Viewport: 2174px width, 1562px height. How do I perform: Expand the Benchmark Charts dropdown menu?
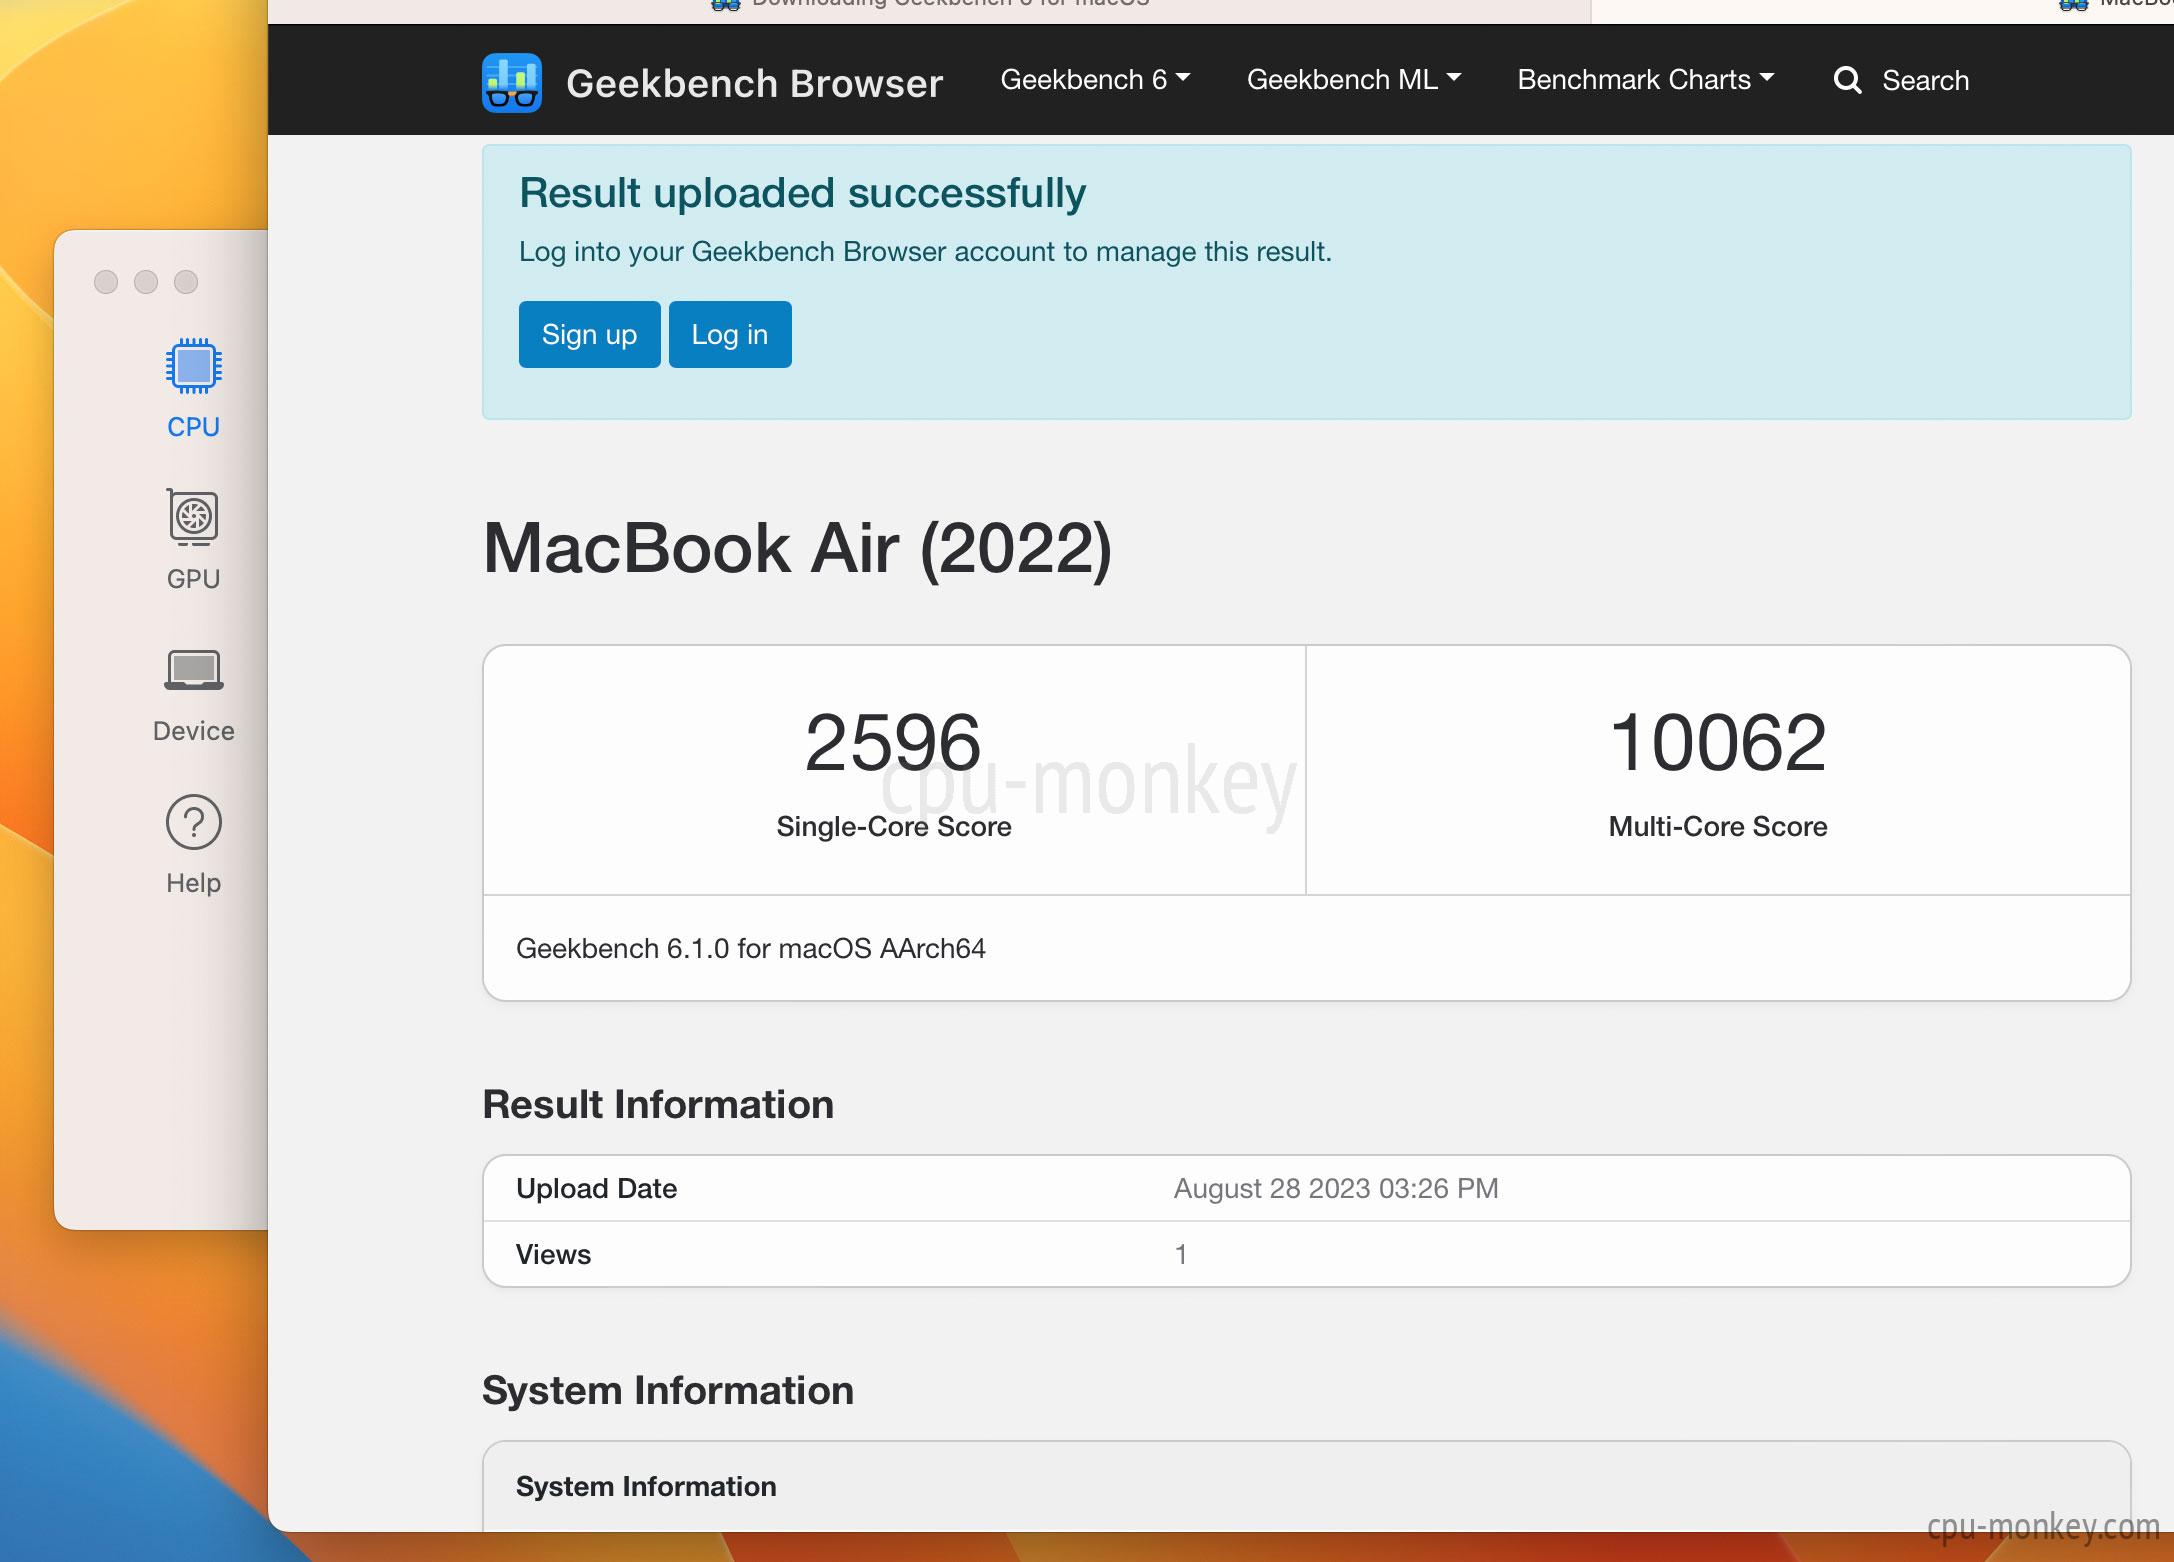coord(1646,80)
